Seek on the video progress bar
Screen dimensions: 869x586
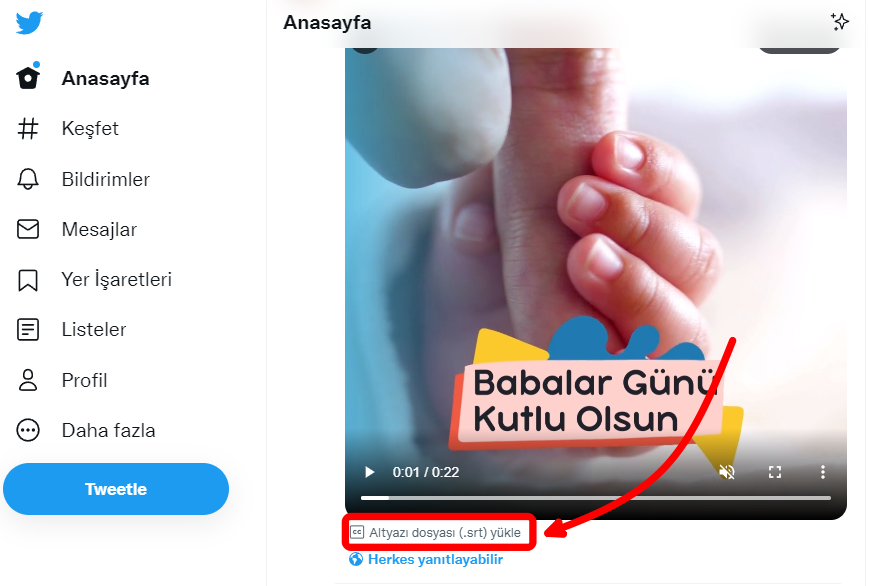click(x=596, y=498)
